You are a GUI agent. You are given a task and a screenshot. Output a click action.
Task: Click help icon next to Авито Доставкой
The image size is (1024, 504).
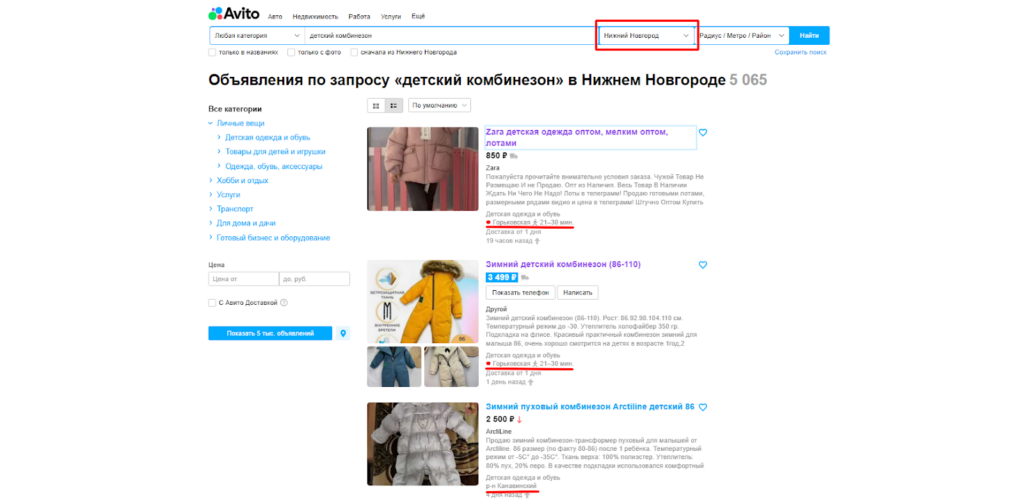coord(284,303)
